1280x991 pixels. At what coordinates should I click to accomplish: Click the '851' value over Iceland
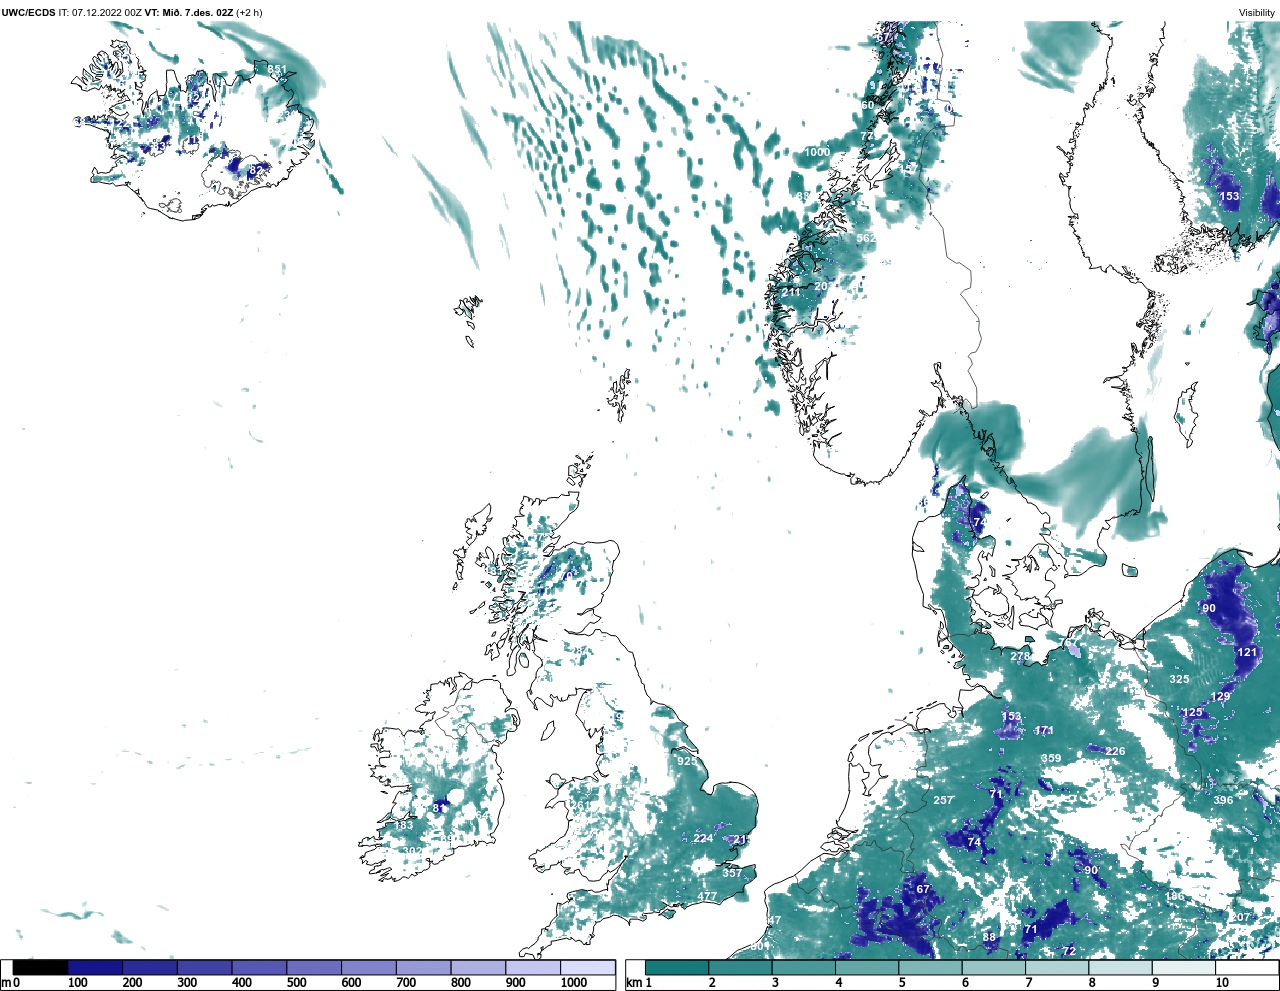point(277,70)
